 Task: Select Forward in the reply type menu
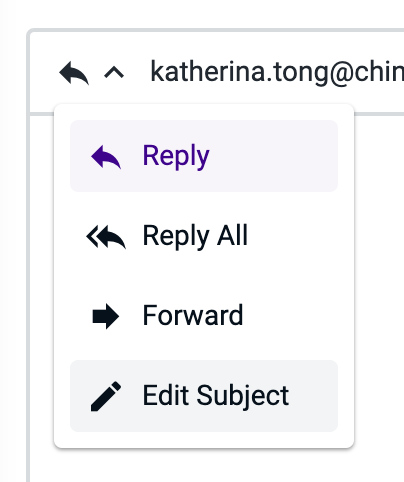coord(204,316)
